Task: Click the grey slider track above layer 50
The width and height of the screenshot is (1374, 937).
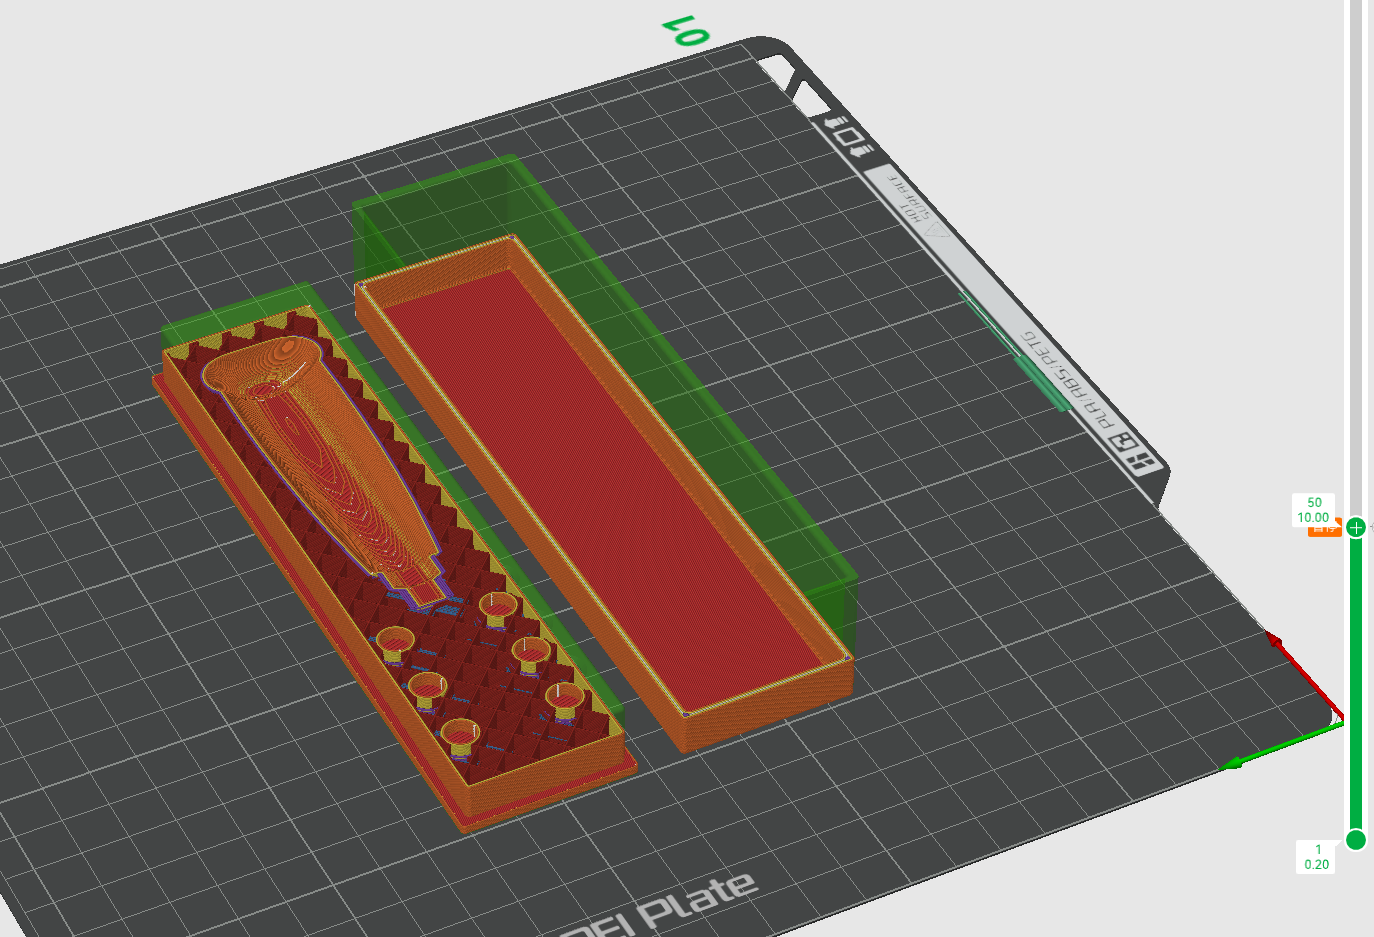Action: click(1356, 258)
